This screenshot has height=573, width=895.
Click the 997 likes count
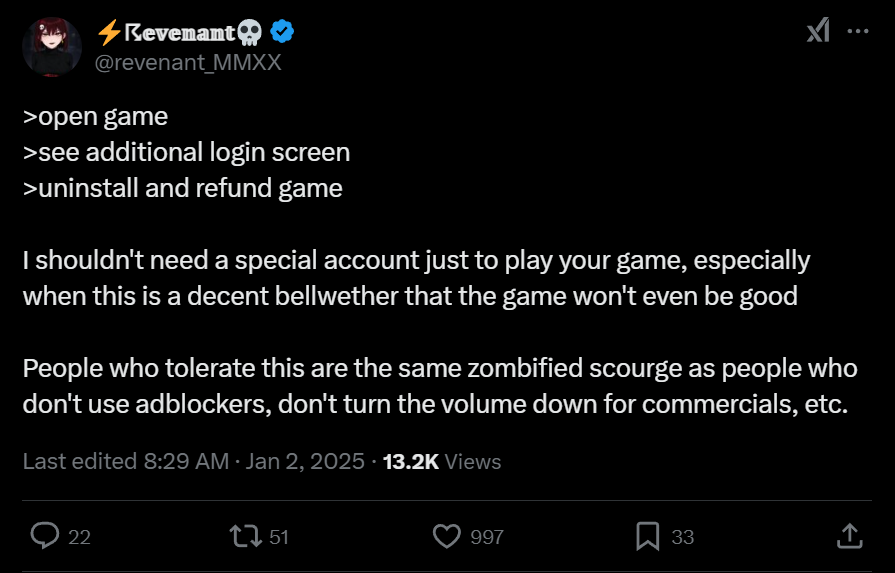click(487, 537)
